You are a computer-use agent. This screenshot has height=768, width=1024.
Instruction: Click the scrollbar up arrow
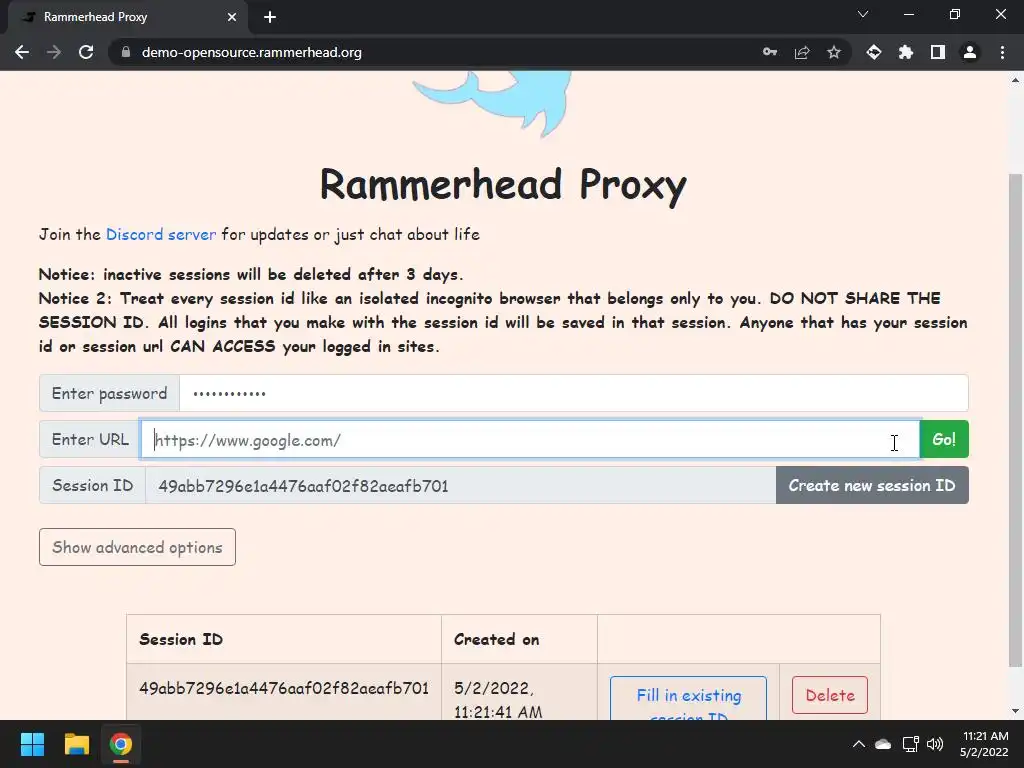1015,80
